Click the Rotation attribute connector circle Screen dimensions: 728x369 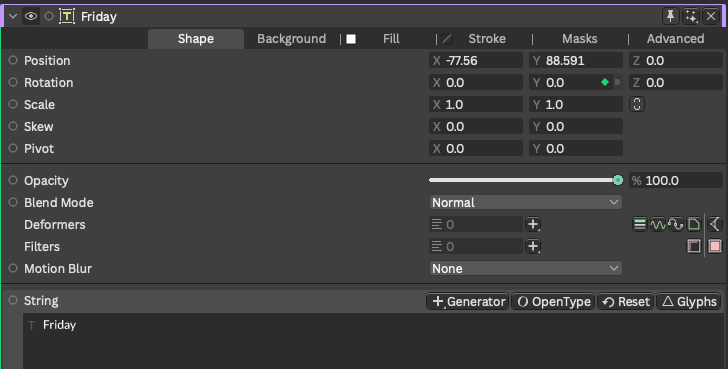click(x=13, y=82)
